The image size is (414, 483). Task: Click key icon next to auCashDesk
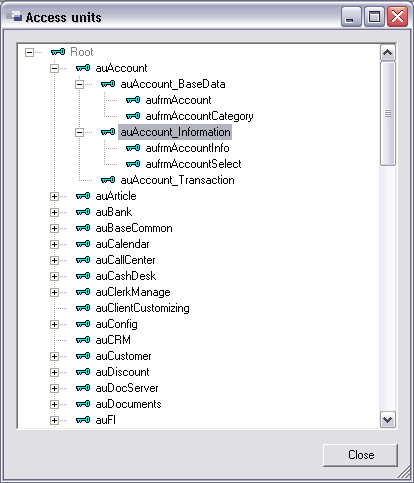tap(83, 276)
